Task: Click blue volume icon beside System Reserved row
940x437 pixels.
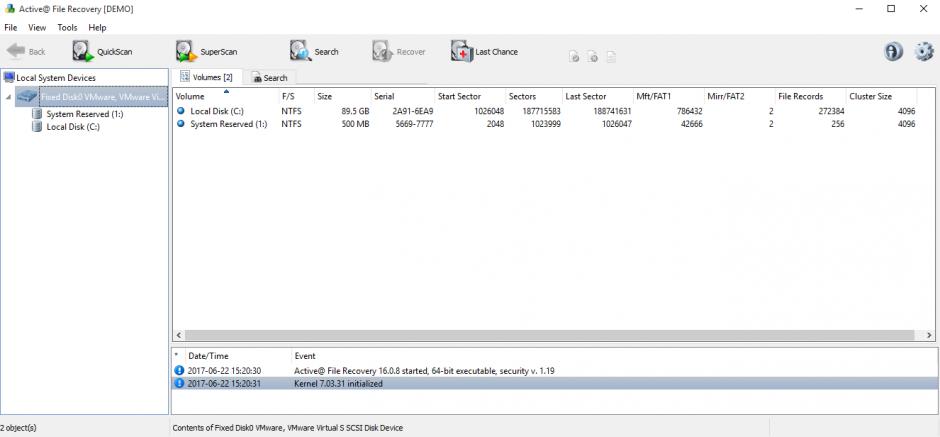Action: pyautogui.click(x=180, y=124)
